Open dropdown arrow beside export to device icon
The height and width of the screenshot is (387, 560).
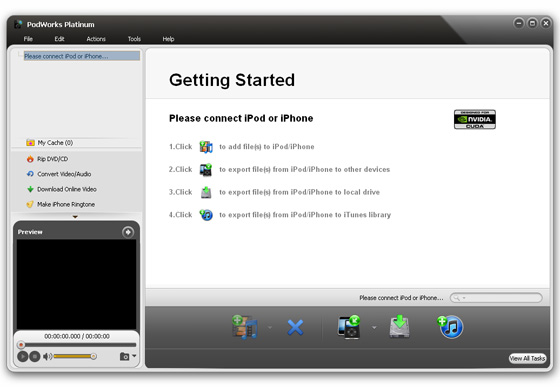pyautogui.click(x=374, y=327)
